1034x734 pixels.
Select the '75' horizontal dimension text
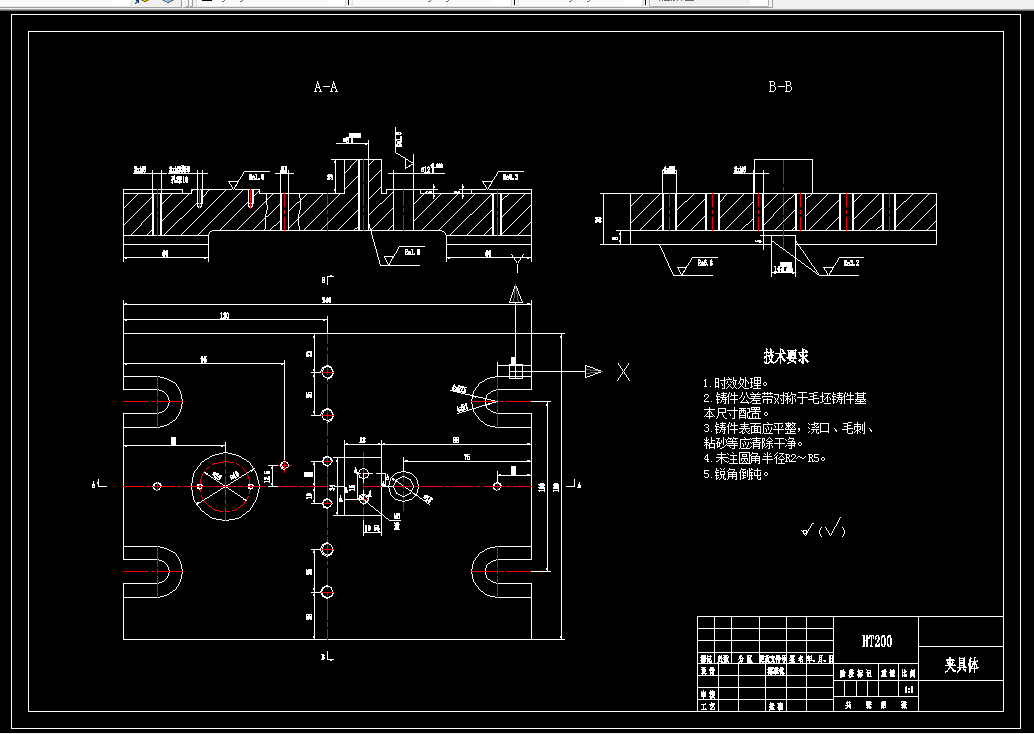click(467, 457)
